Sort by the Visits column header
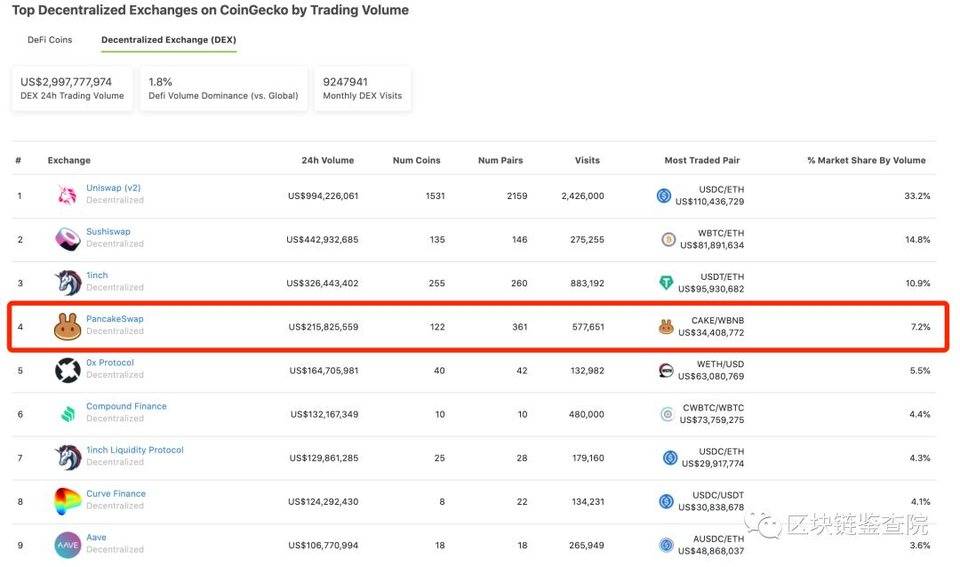 pyautogui.click(x=587, y=160)
